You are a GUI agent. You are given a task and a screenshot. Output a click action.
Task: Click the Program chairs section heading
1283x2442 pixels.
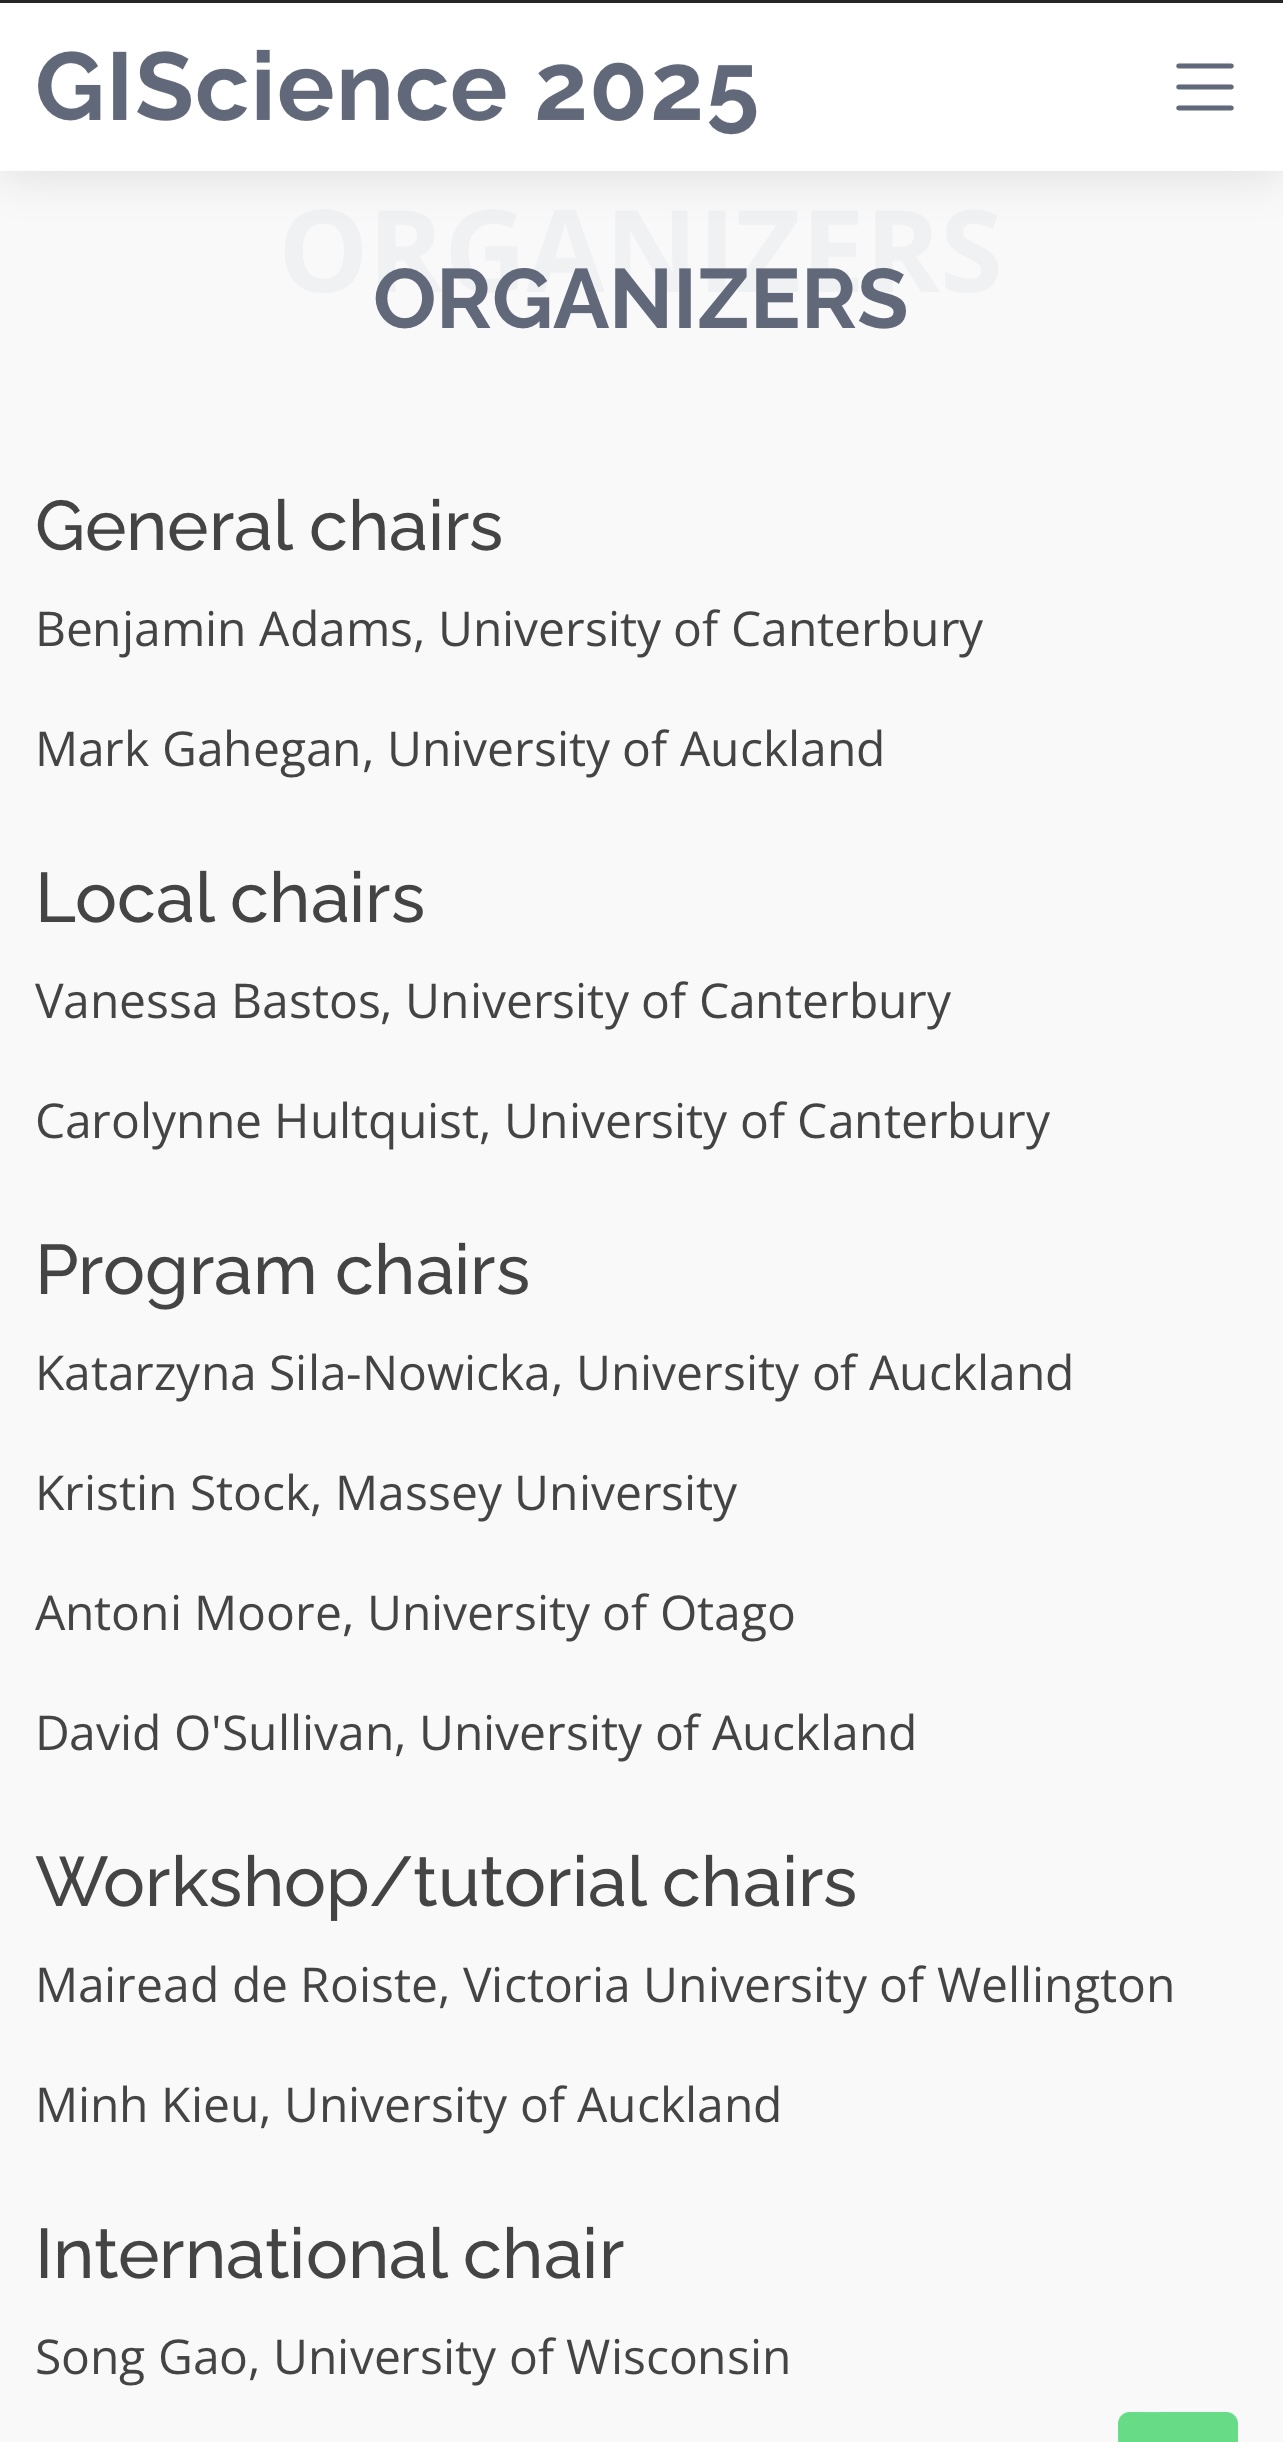pyautogui.click(x=283, y=1270)
